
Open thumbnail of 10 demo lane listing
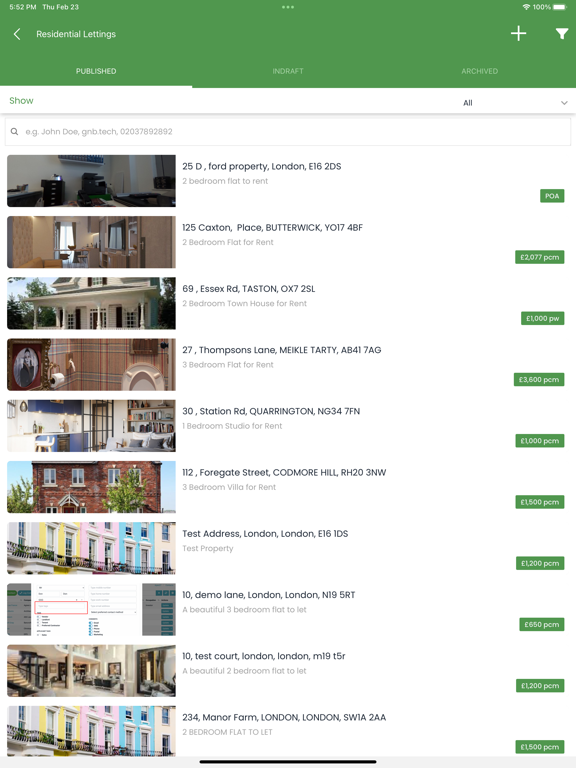click(x=91, y=609)
